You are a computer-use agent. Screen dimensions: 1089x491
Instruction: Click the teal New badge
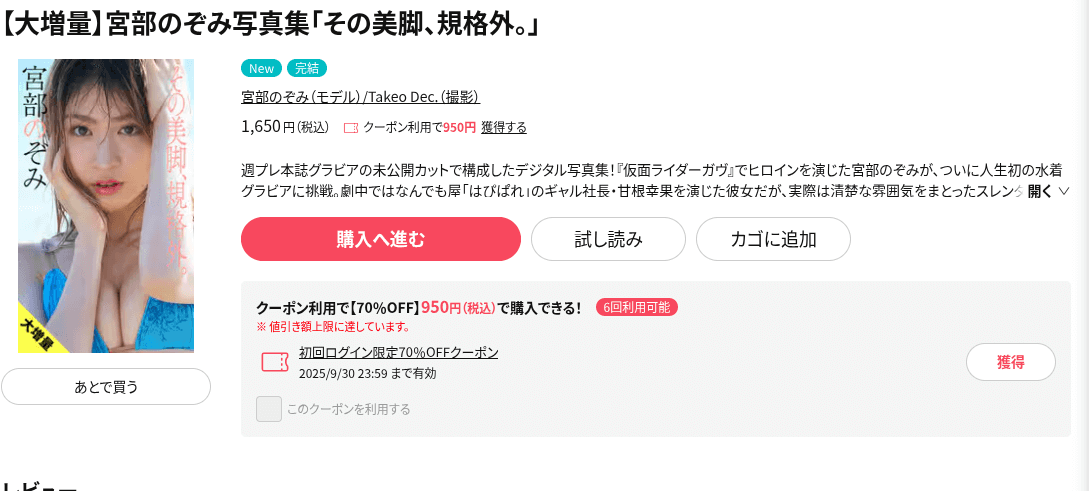coord(261,68)
